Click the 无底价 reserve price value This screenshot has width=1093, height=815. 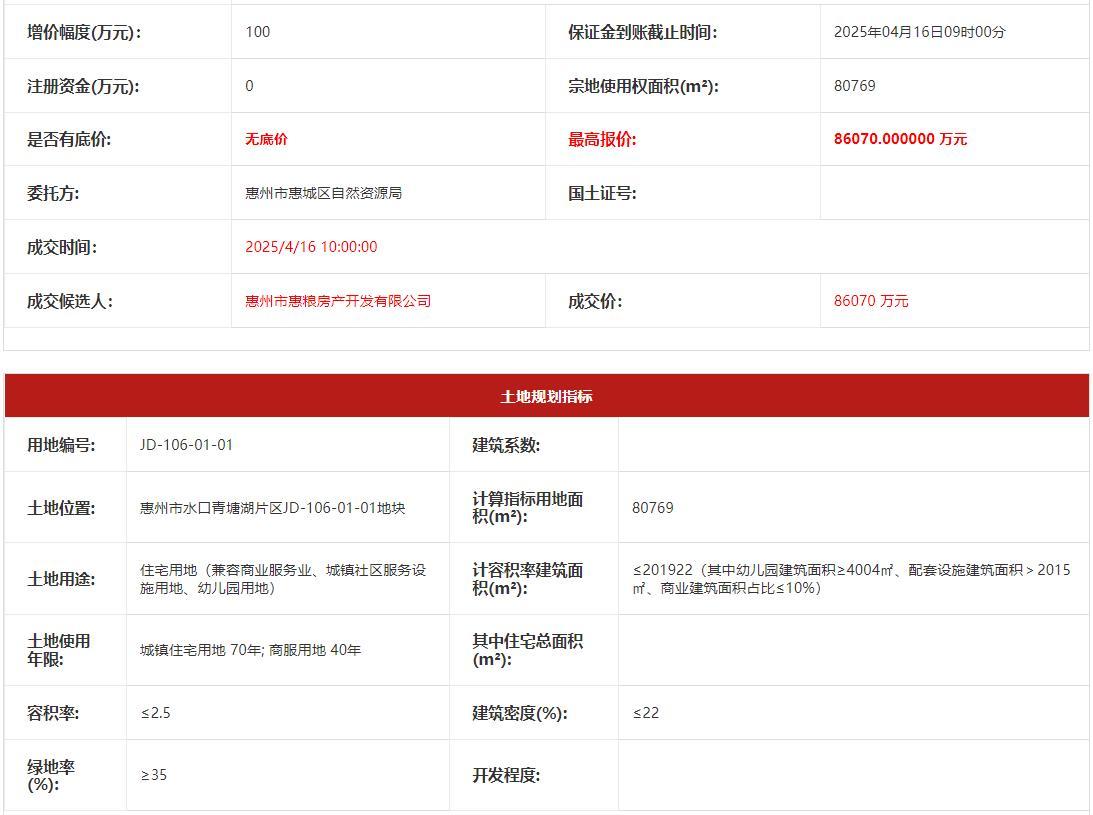(266, 139)
